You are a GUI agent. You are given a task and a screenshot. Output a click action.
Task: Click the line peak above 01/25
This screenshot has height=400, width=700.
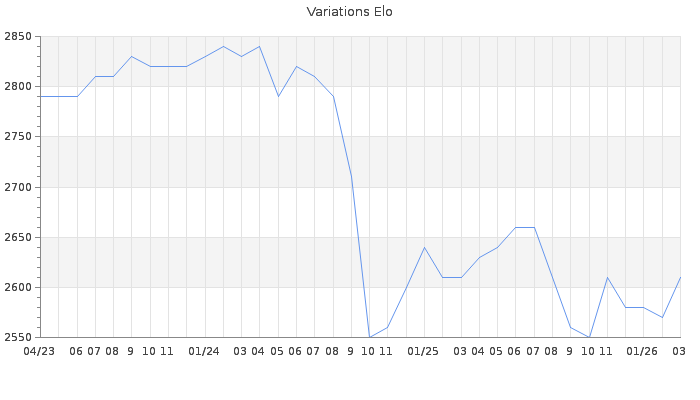click(424, 247)
